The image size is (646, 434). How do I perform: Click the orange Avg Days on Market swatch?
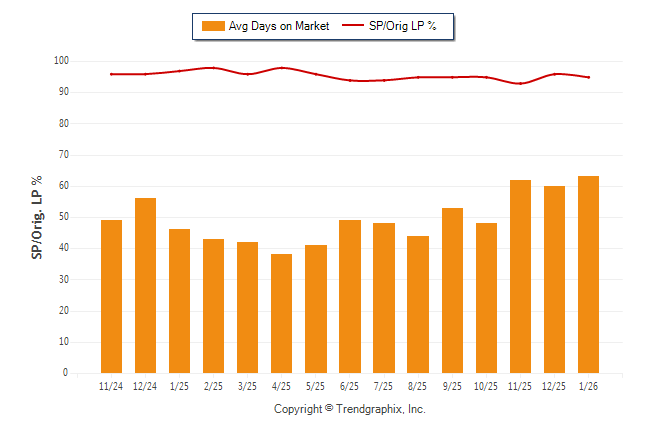(213, 26)
